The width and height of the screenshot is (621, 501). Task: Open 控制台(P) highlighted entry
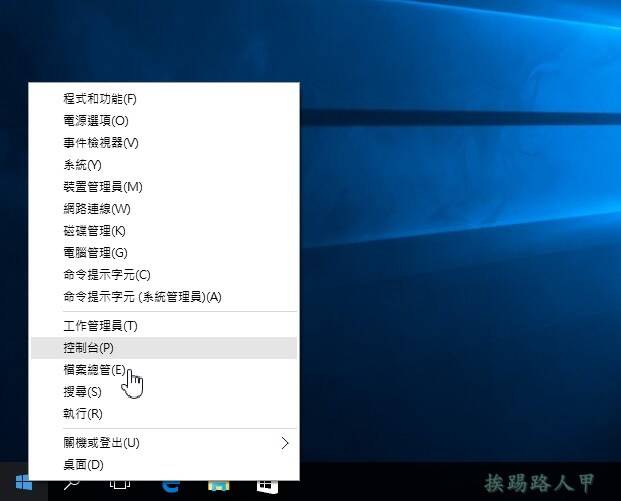(164, 348)
